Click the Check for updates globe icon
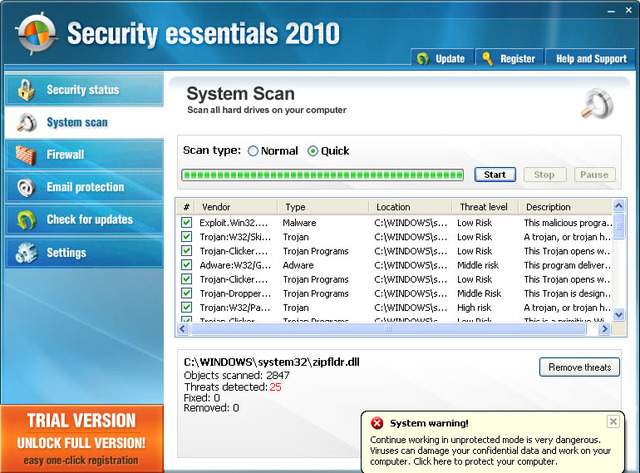The image size is (640, 473). pyautogui.click(x=26, y=220)
